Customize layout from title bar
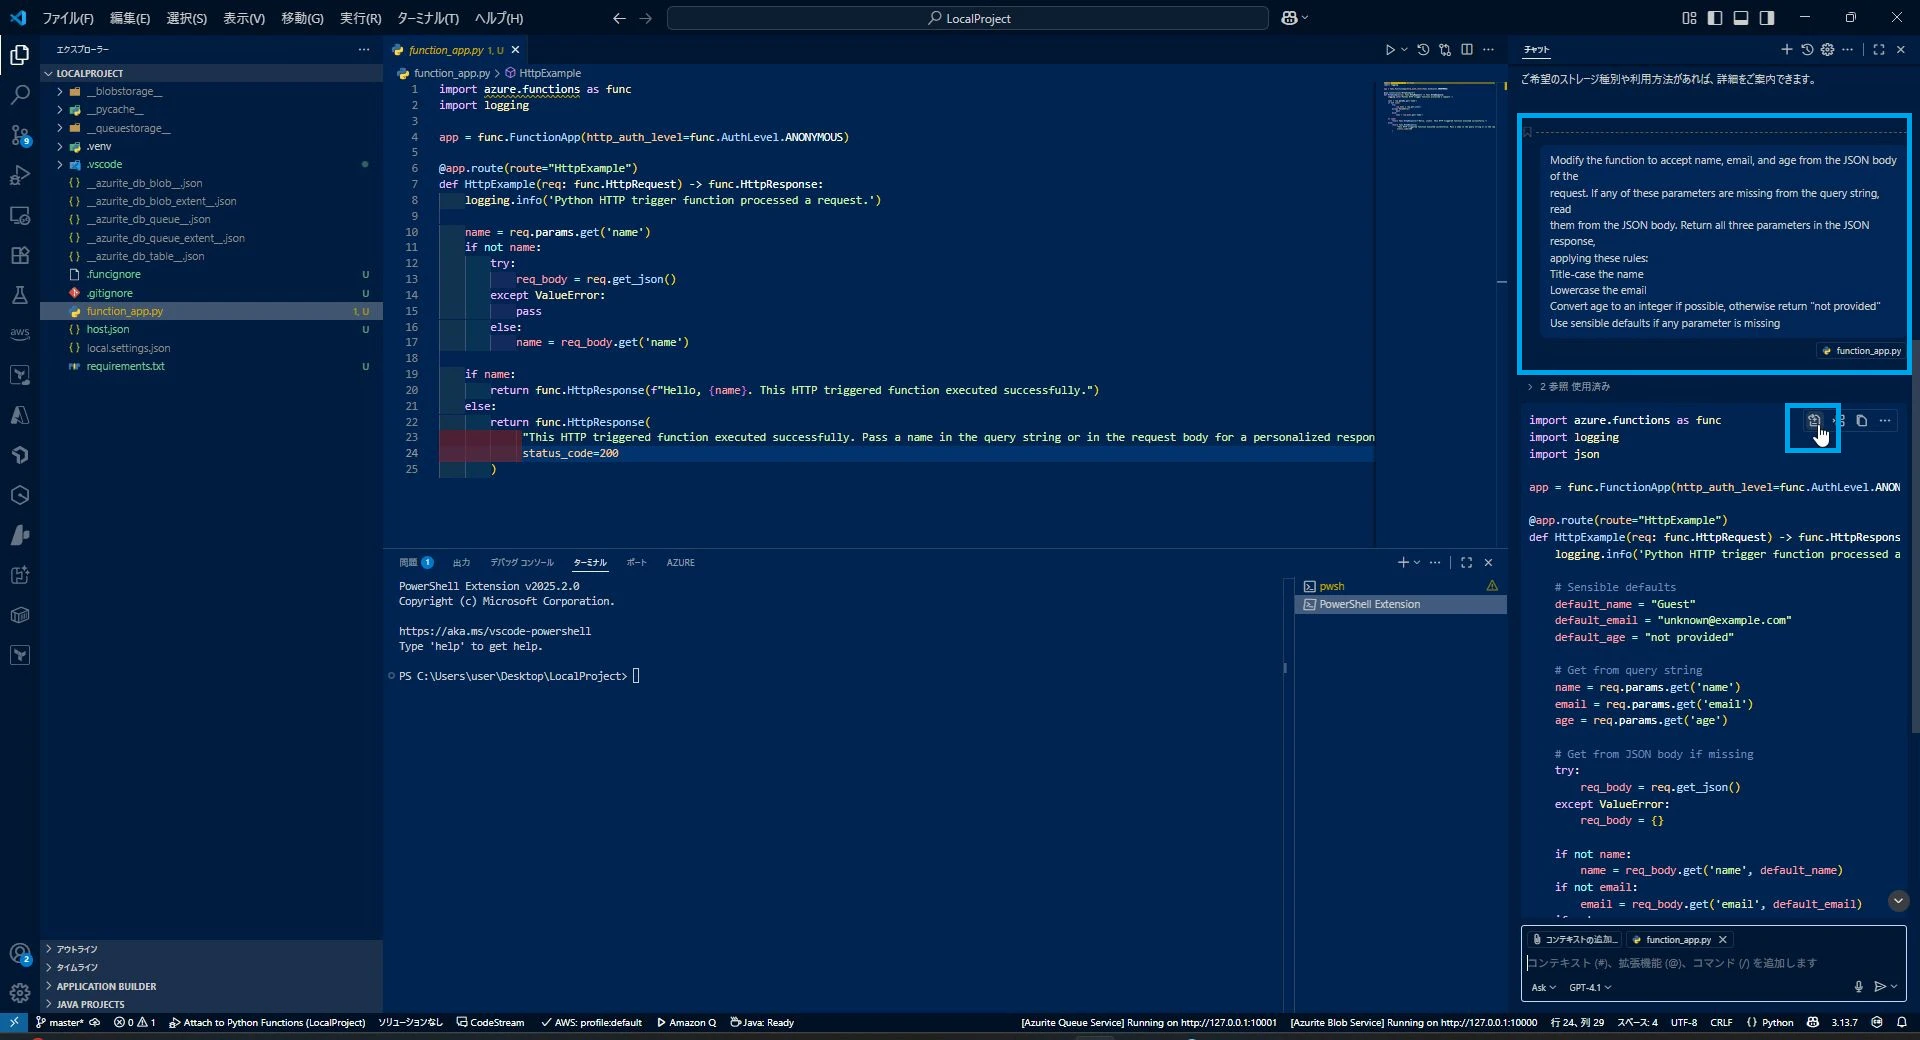 [1689, 18]
